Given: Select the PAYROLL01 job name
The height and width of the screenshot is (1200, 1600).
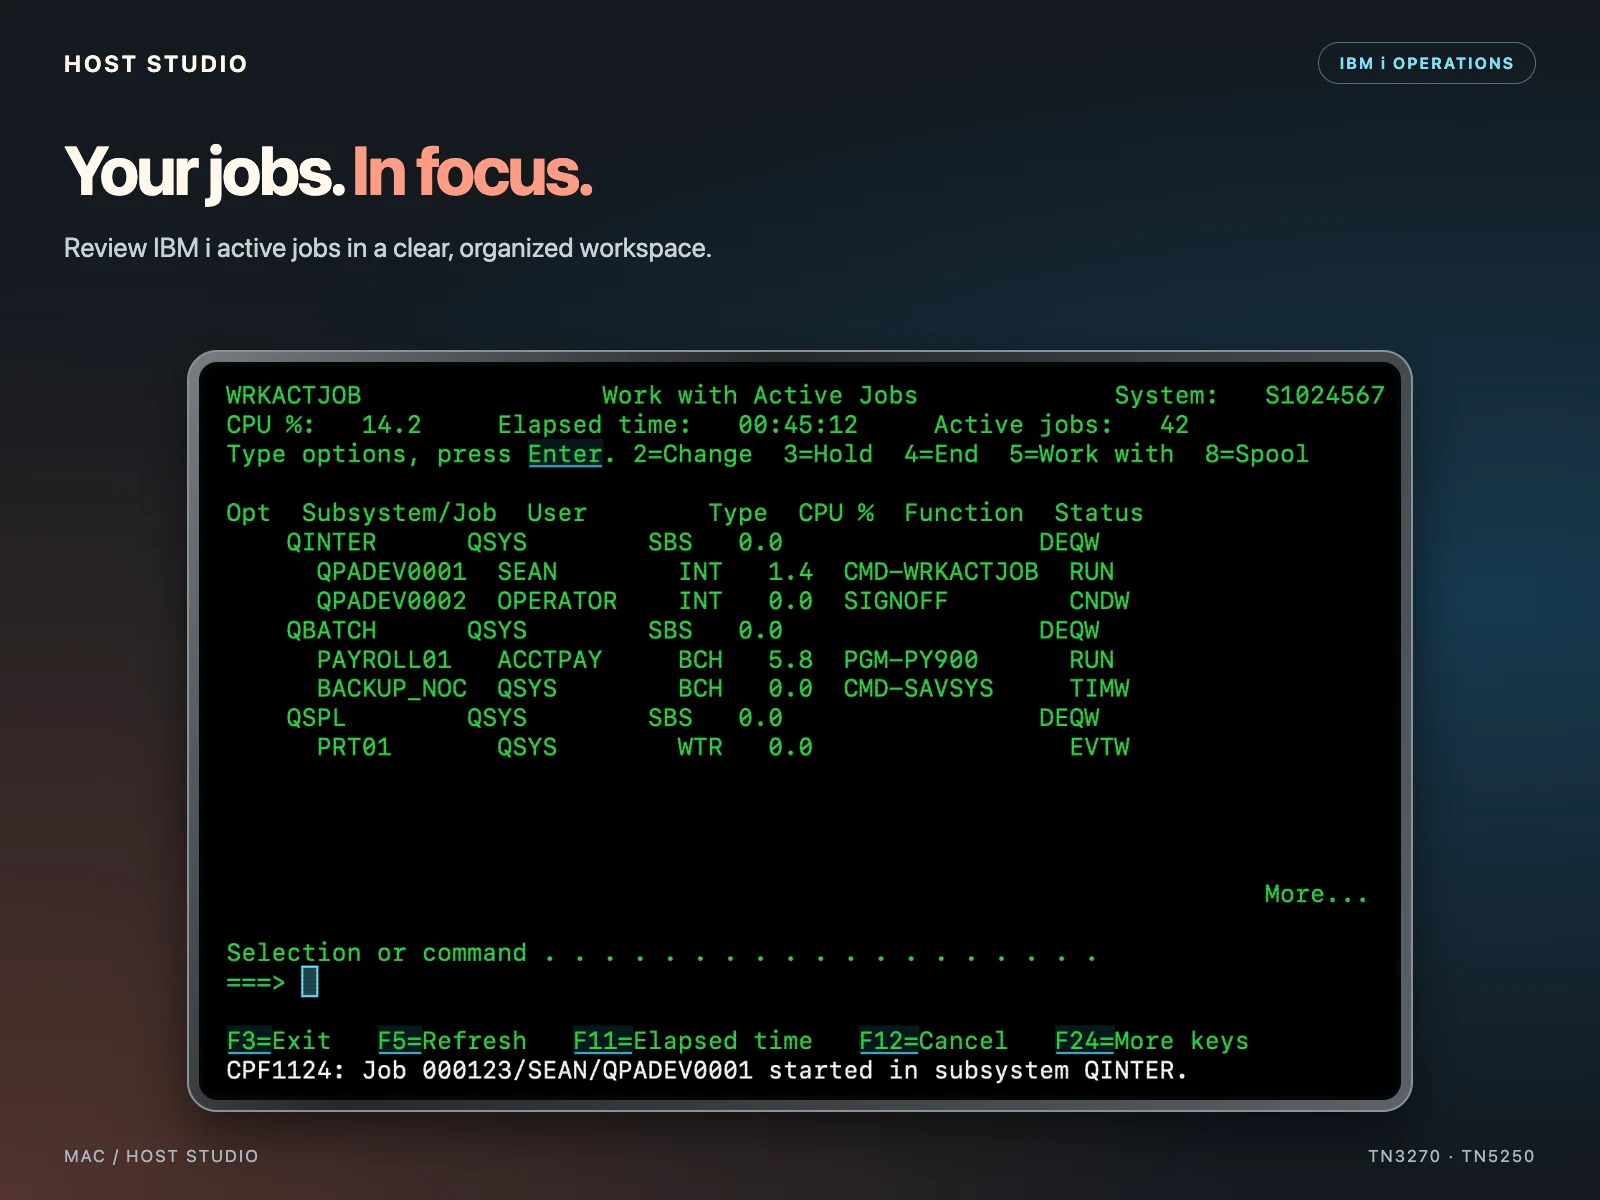Looking at the screenshot, I should click(x=384, y=660).
